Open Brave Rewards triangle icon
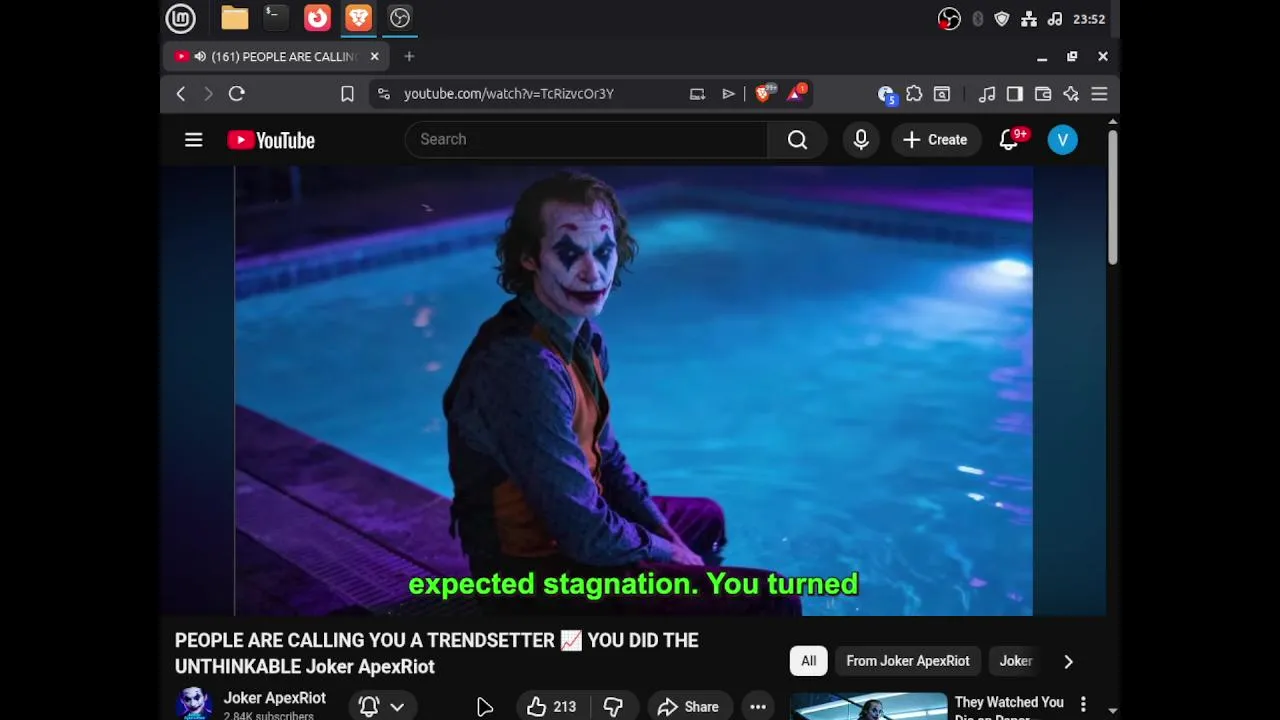 click(797, 93)
